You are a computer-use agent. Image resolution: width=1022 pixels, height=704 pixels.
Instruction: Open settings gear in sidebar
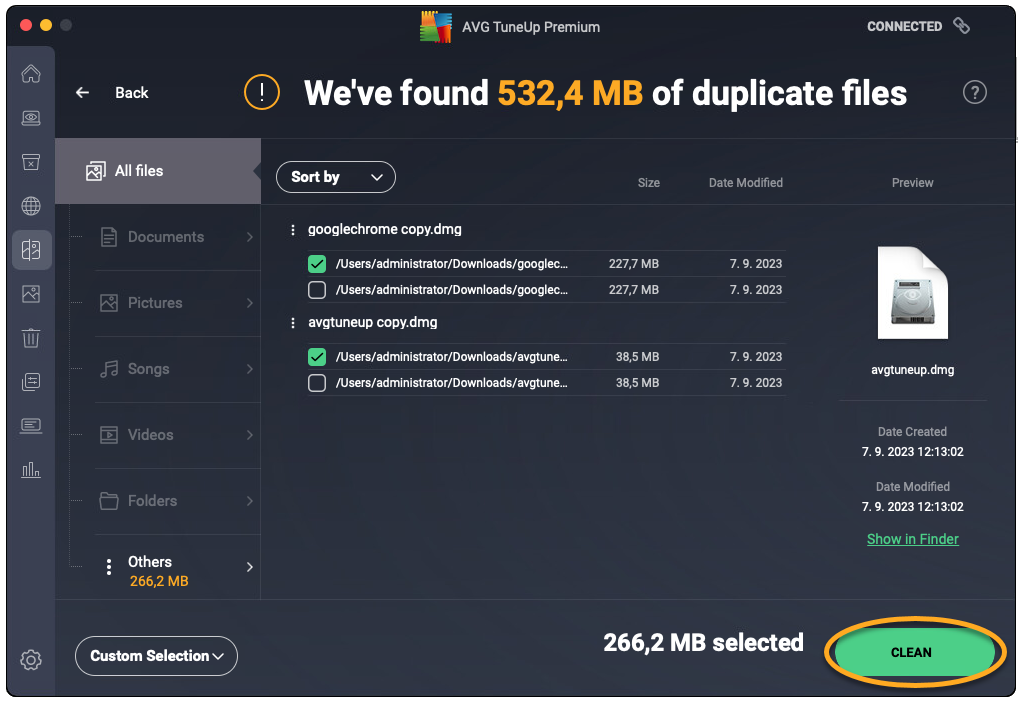coord(31,660)
